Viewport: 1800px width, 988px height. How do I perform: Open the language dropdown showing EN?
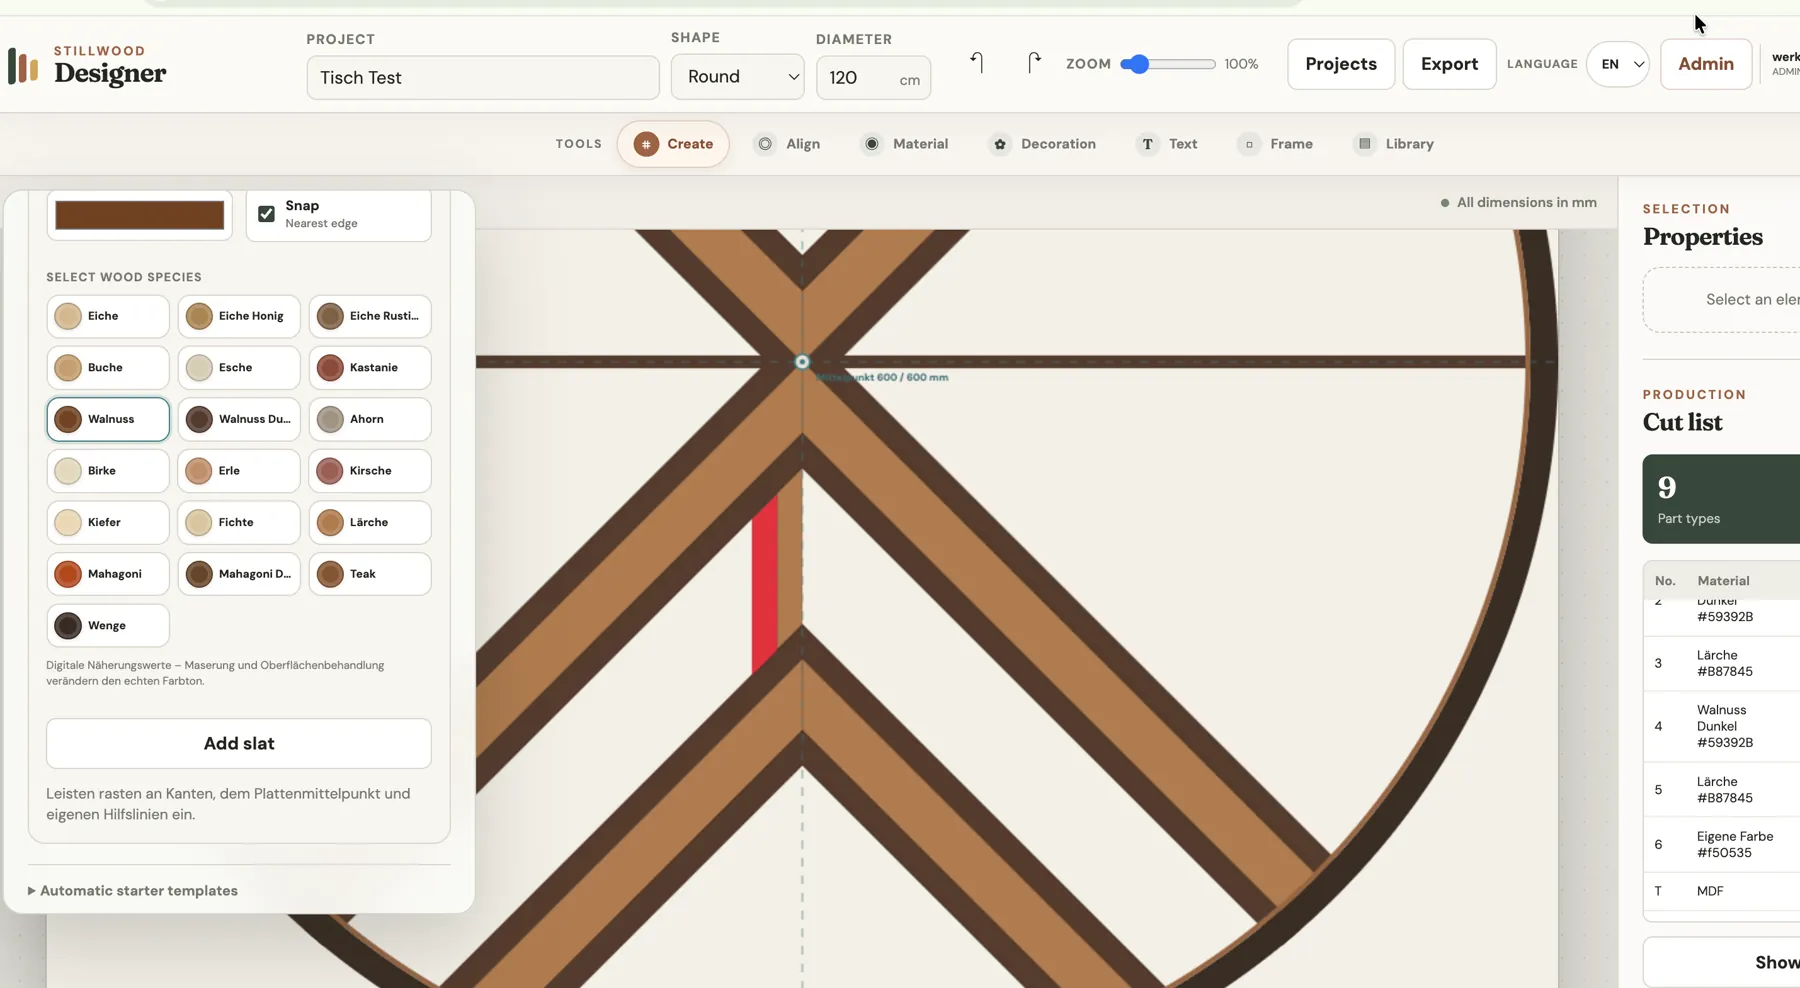click(x=1618, y=64)
